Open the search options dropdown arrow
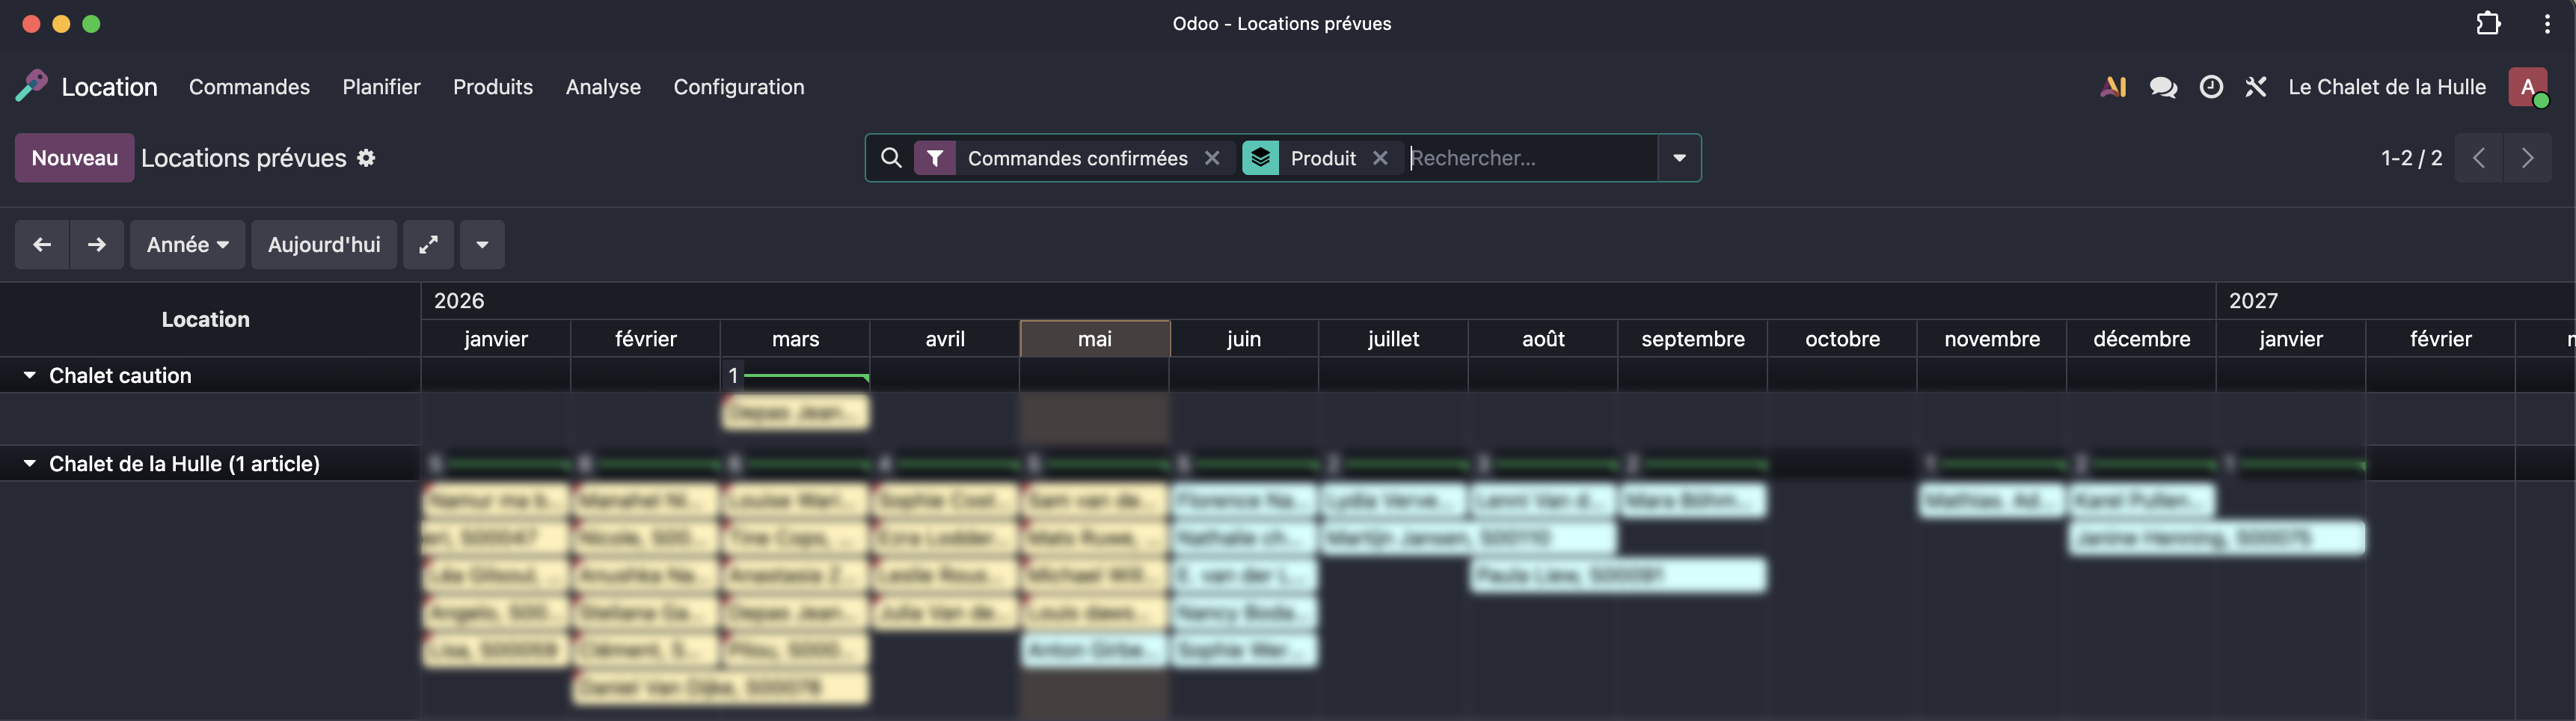 1679,158
